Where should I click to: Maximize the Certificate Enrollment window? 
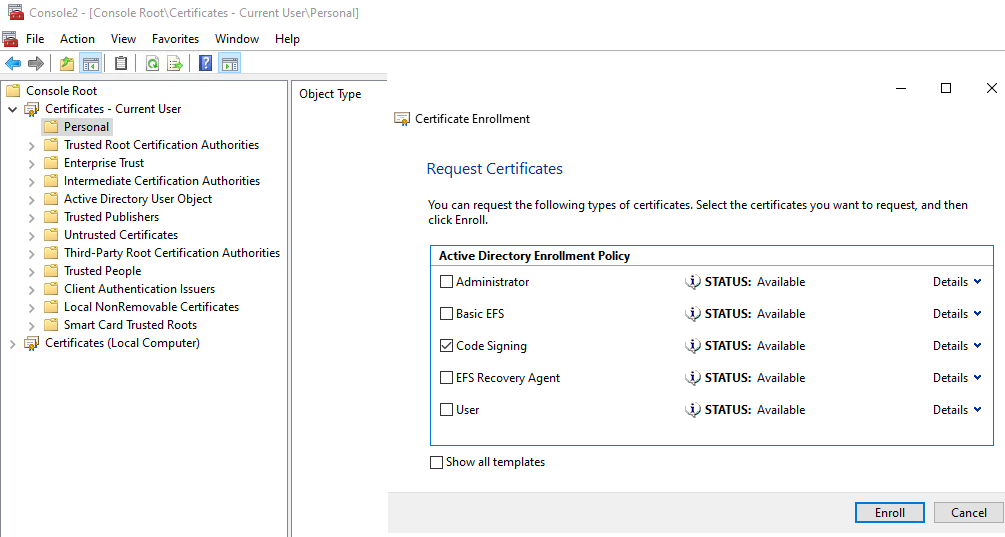point(945,88)
